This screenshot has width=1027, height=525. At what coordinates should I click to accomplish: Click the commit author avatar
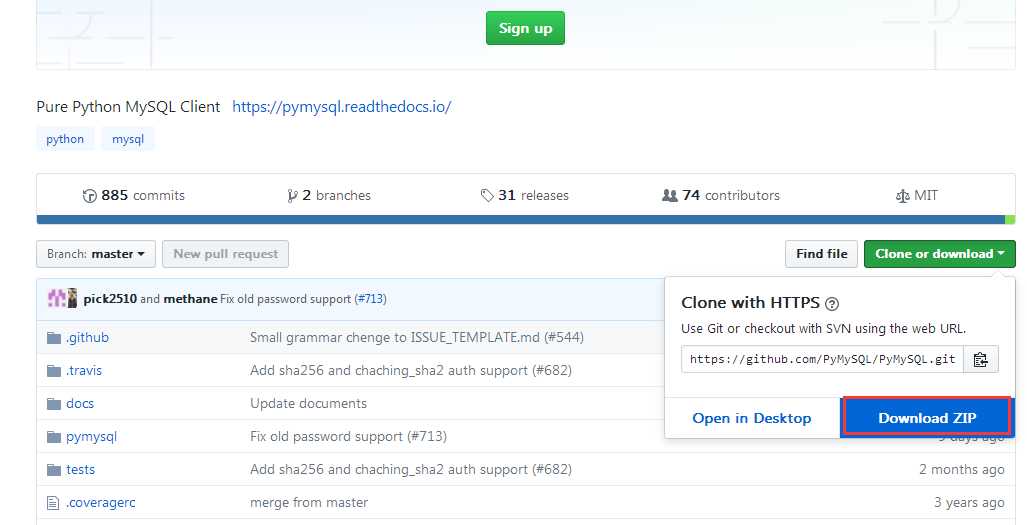click(62, 299)
